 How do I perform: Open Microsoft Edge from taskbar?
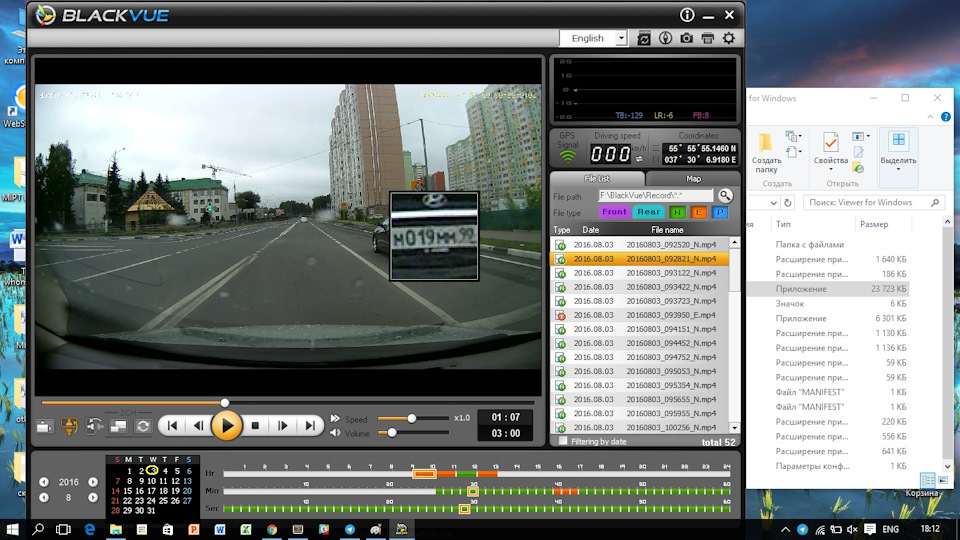[x=89, y=530]
